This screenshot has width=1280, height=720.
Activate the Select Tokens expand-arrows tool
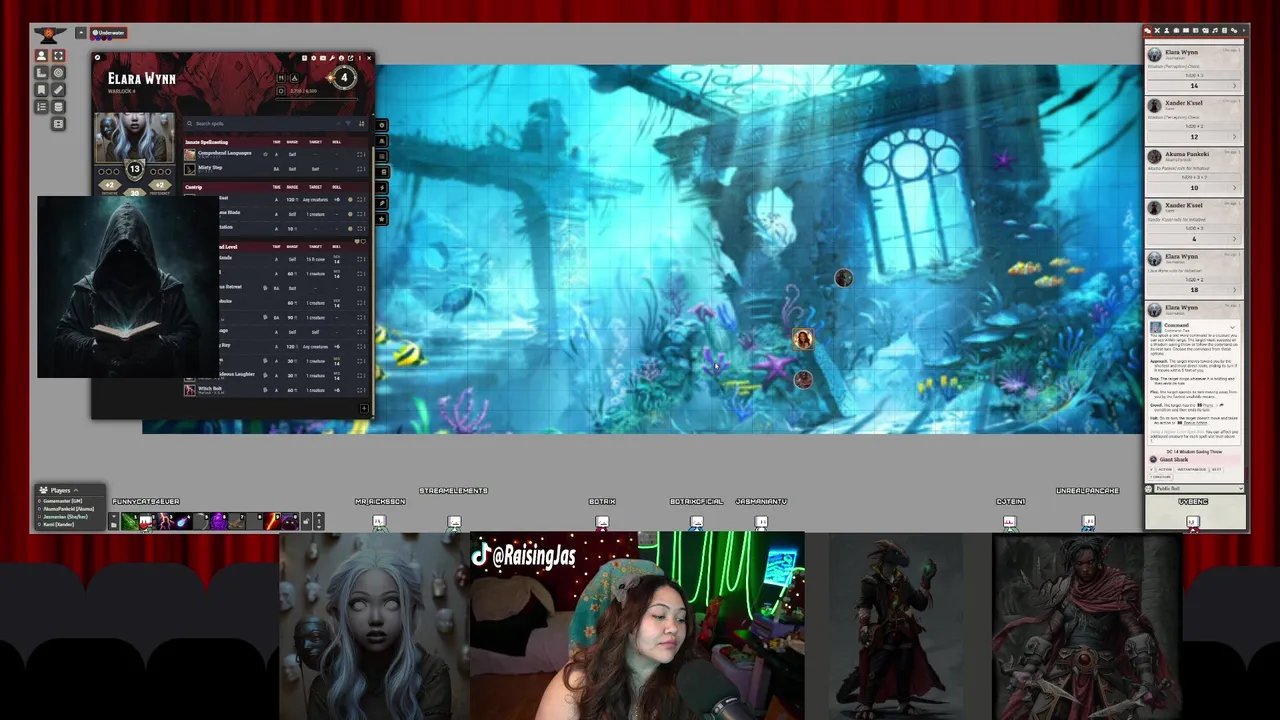tap(58, 56)
